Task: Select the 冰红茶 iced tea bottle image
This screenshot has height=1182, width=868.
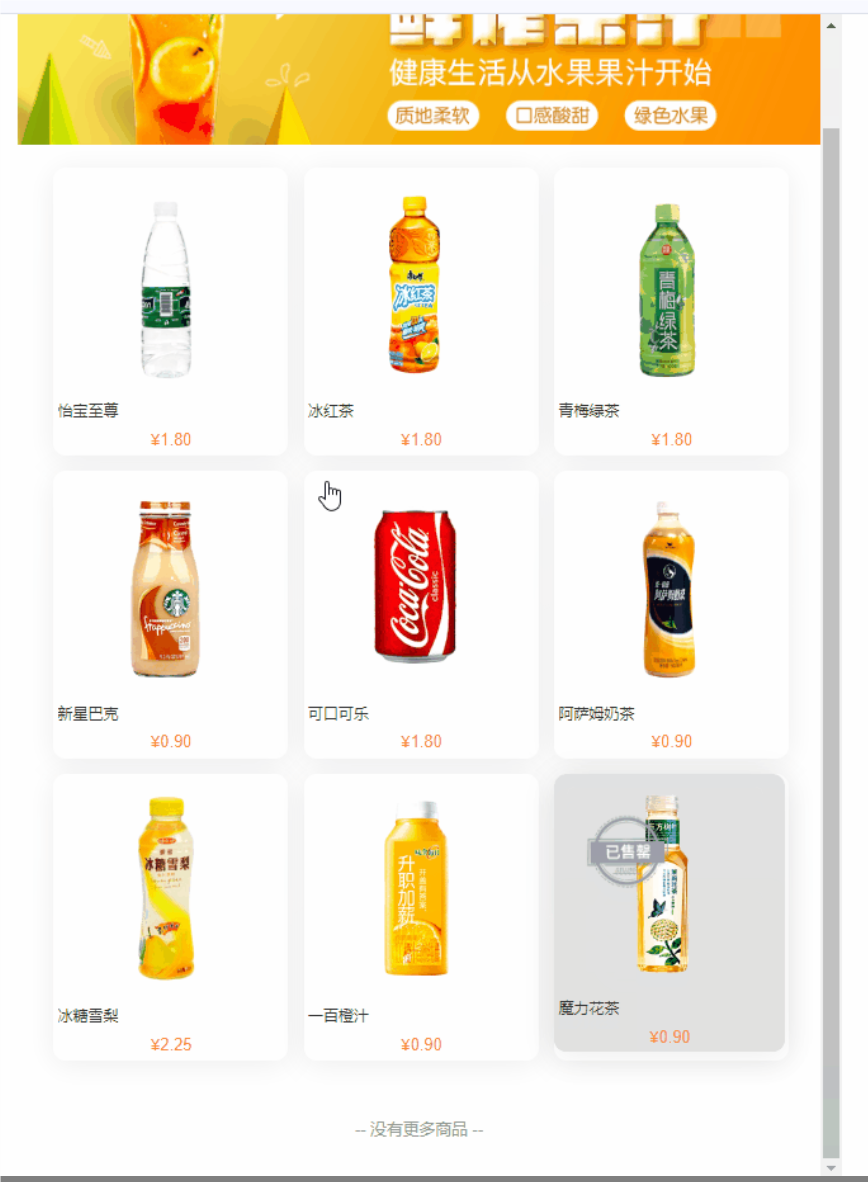Action: pos(414,284)
